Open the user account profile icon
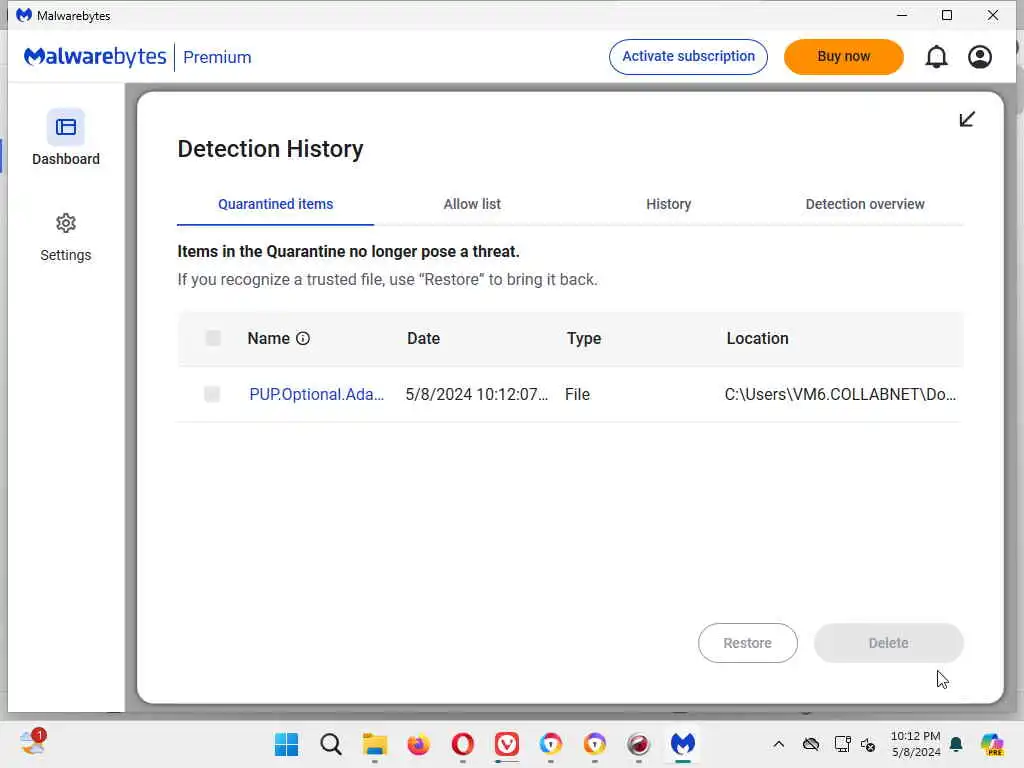1024x768 pixels. pos(980,57)
